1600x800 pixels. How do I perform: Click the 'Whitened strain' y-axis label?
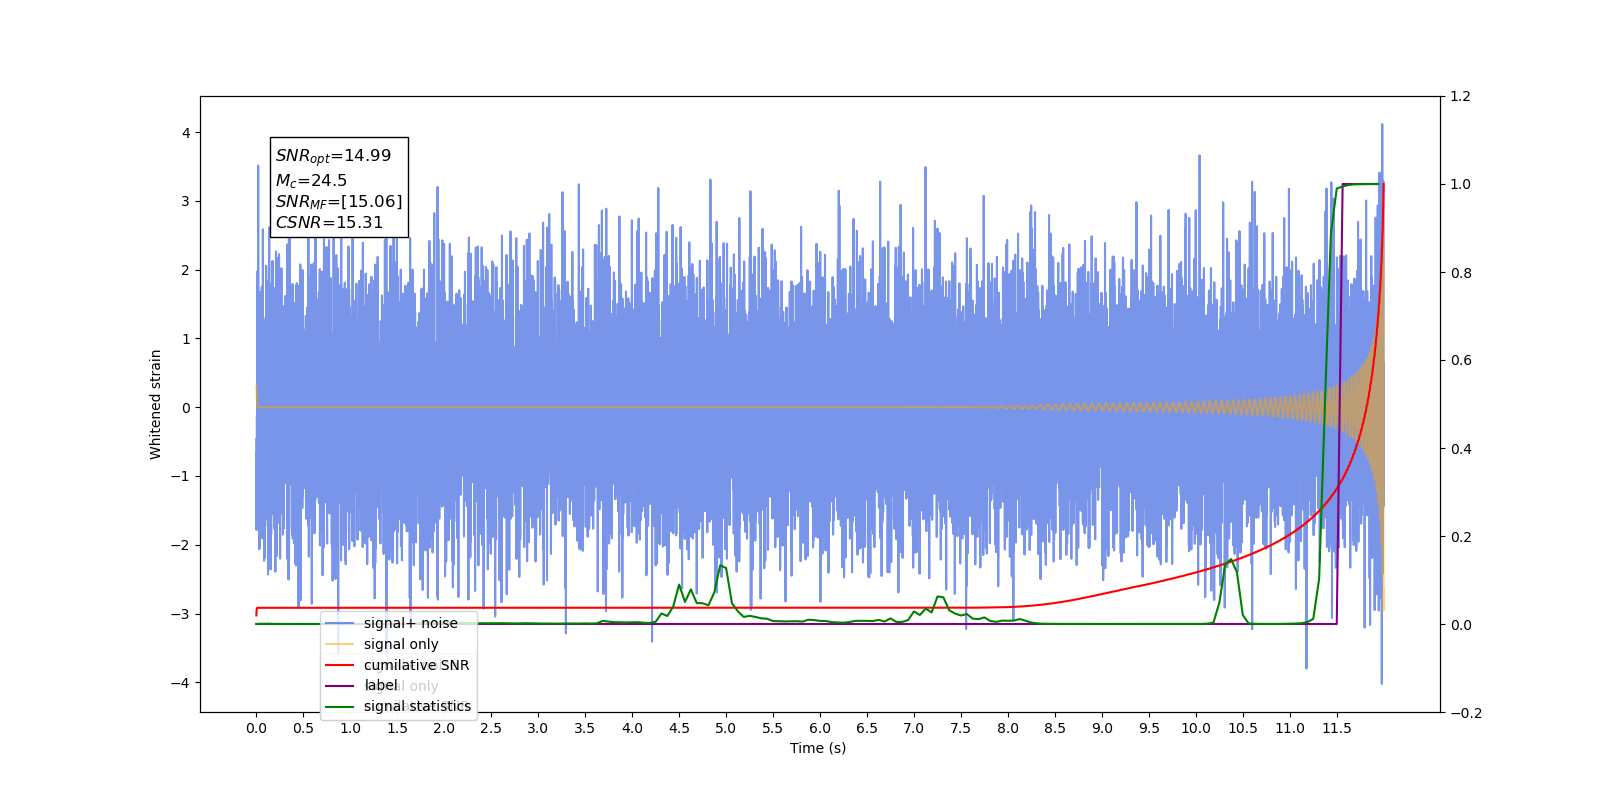(x=155, y=404)
